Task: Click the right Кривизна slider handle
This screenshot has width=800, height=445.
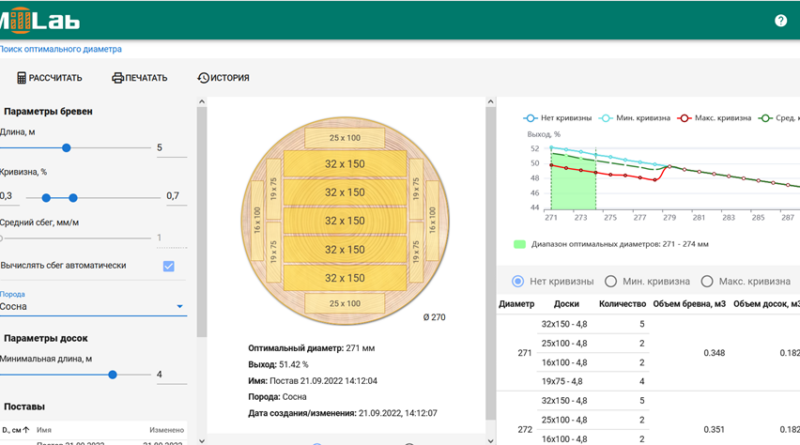Action: tap(73, 197)
